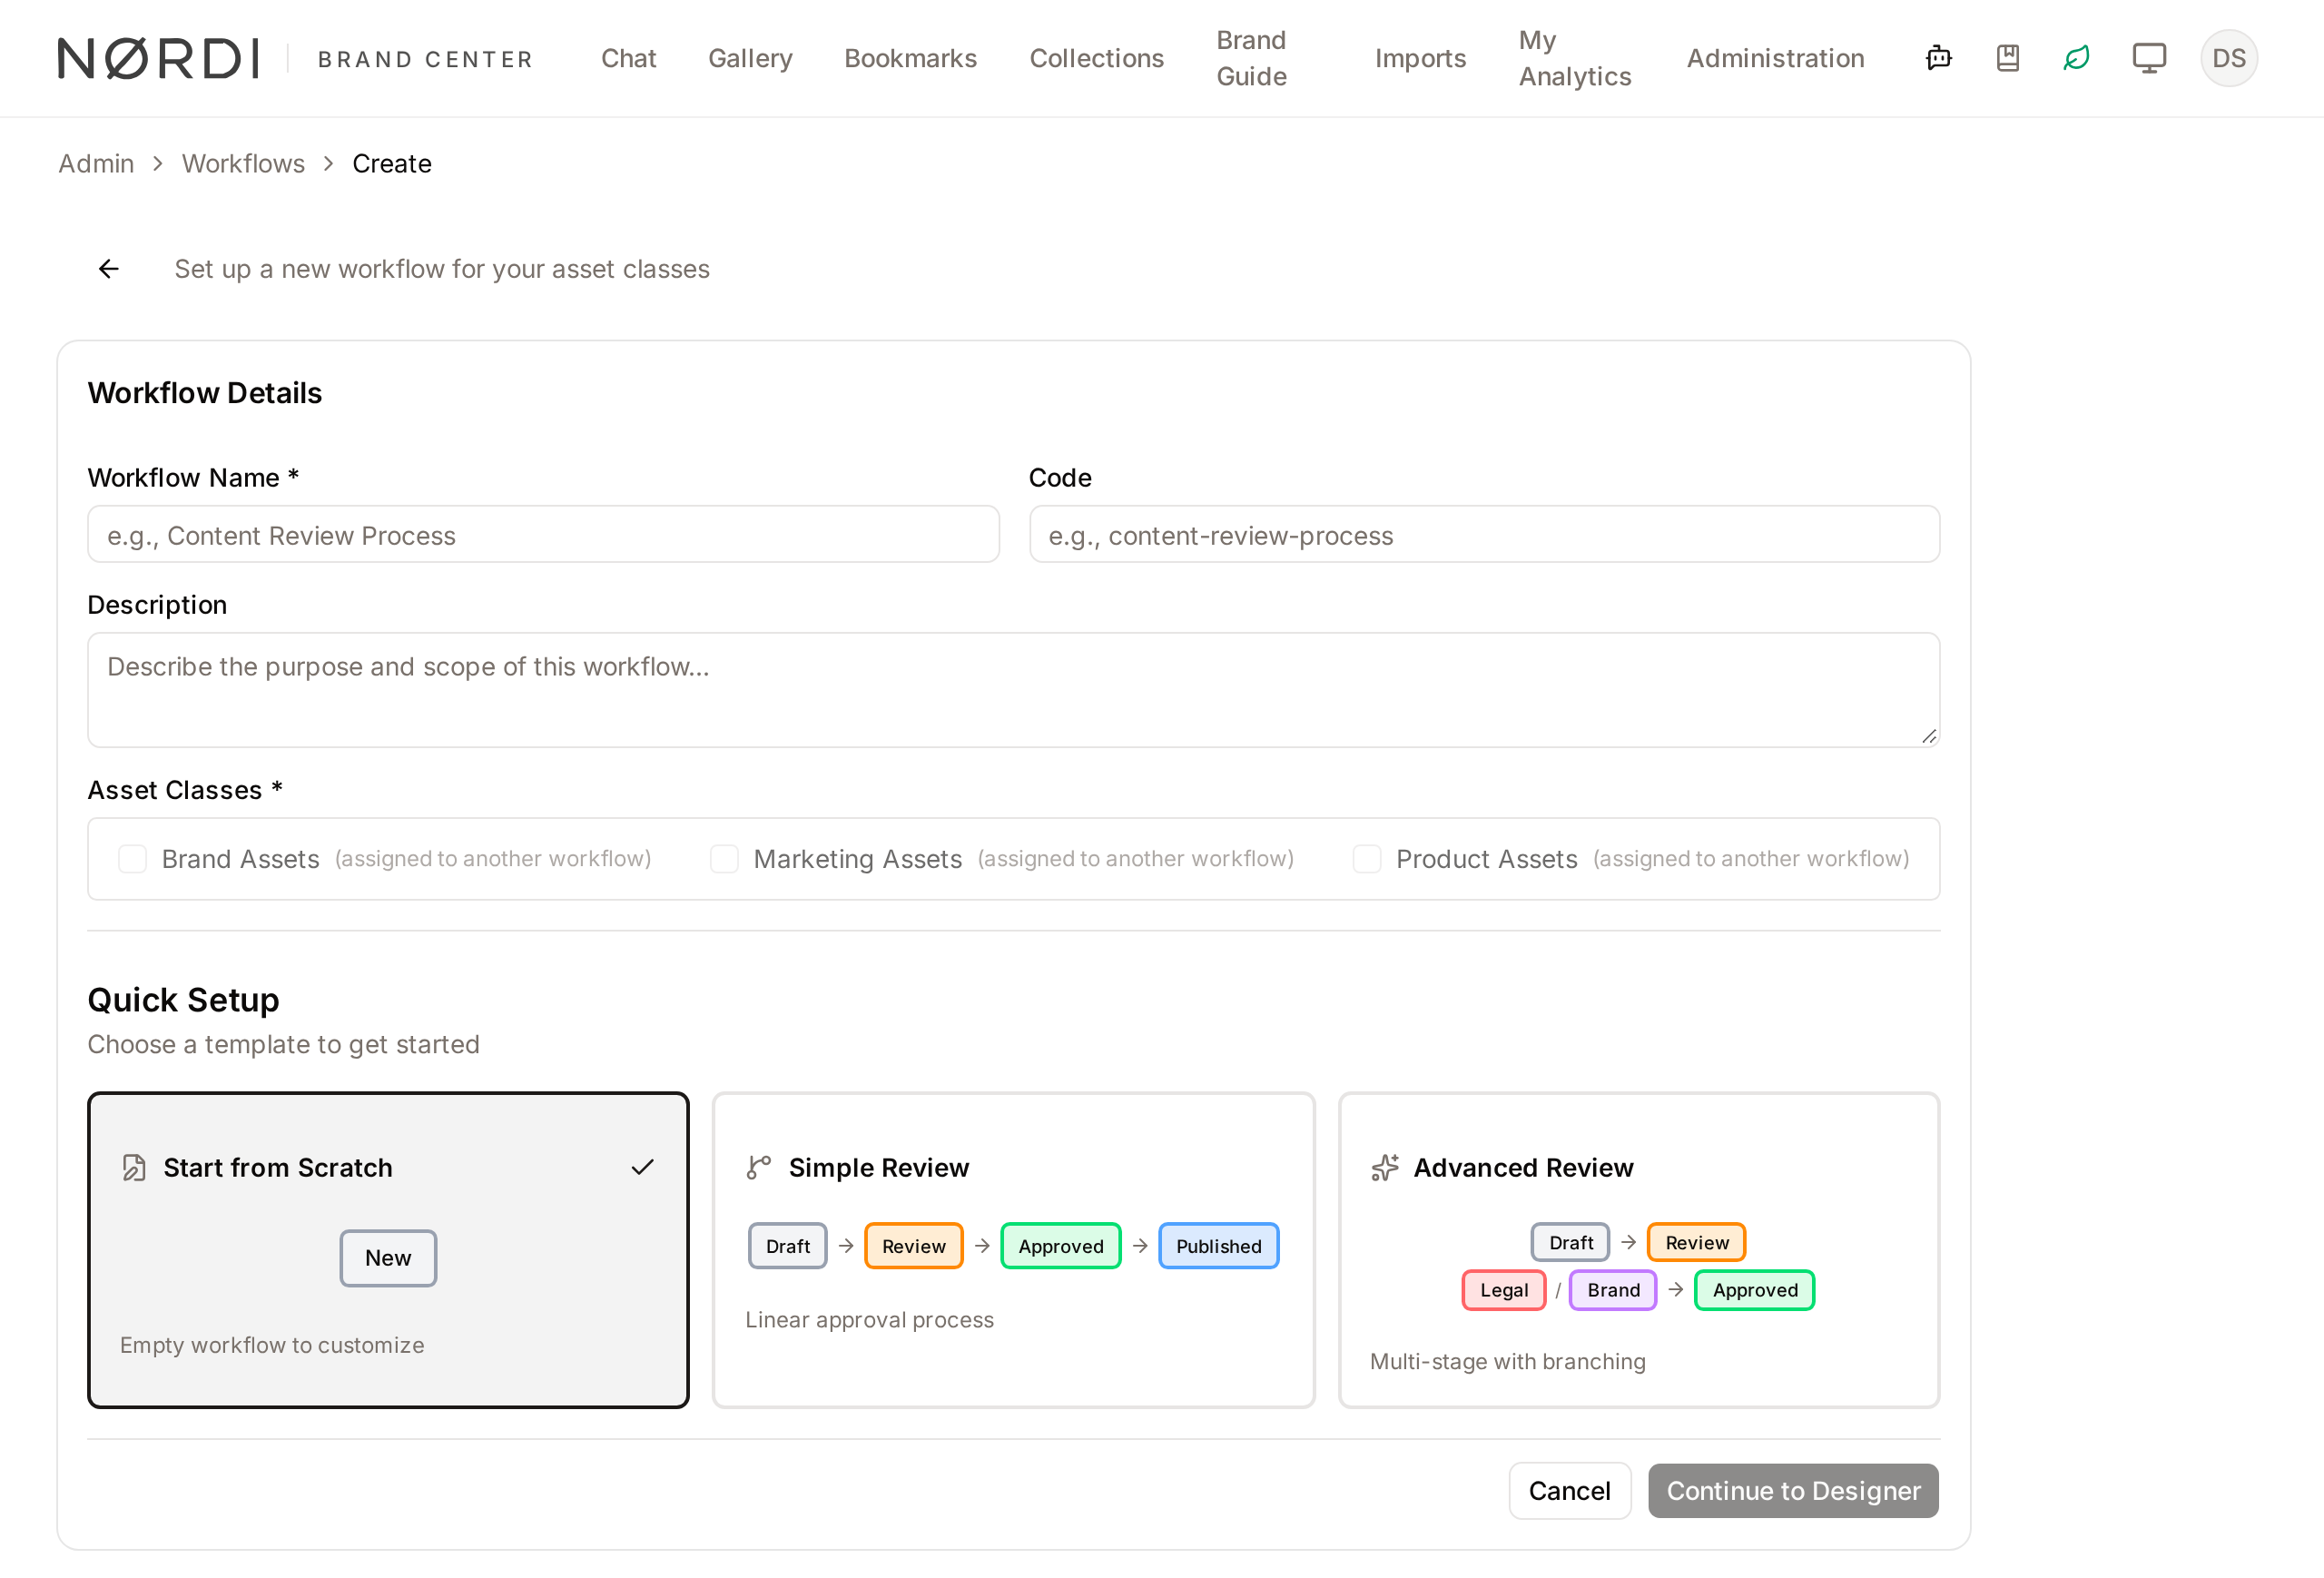2324x1578 pixels.
Task: Select the Simple Review template card
Action: [1013, 1250]
